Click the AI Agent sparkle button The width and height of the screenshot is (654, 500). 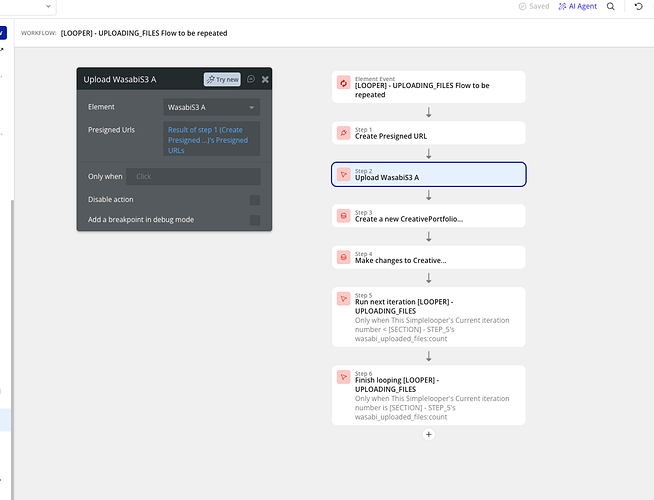(x=578, y=6)
